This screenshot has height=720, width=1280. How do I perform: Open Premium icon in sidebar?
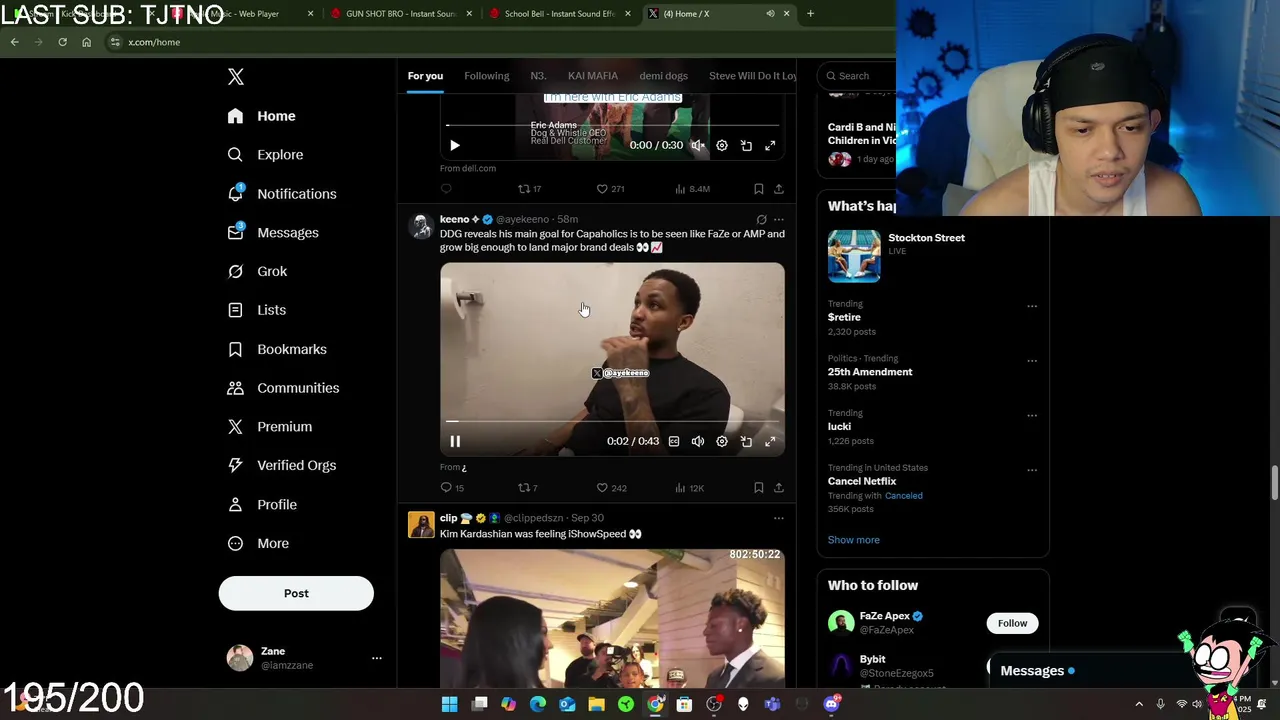235,427
